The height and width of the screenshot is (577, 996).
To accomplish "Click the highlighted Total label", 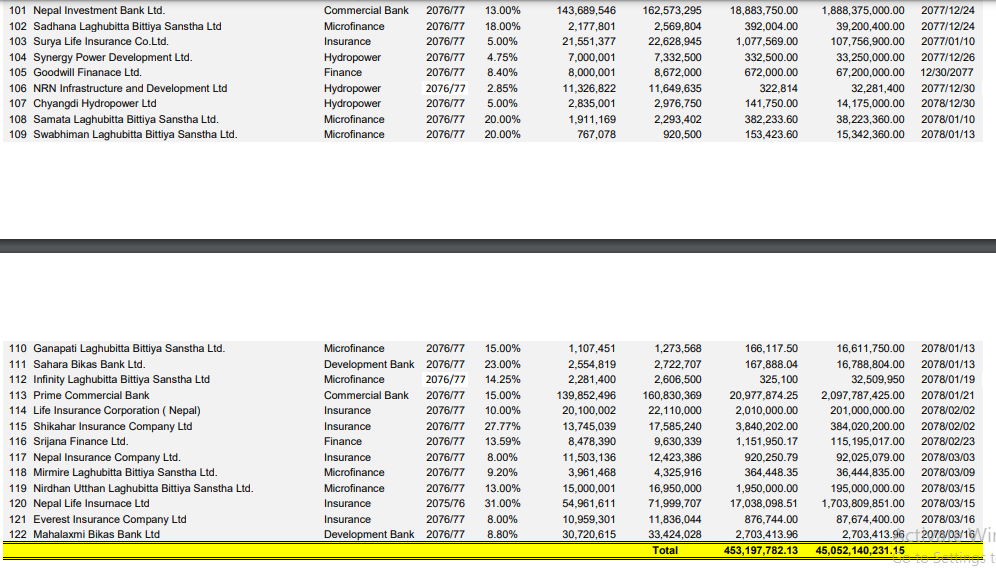I will pyautogui.click(x=664, y=550).
